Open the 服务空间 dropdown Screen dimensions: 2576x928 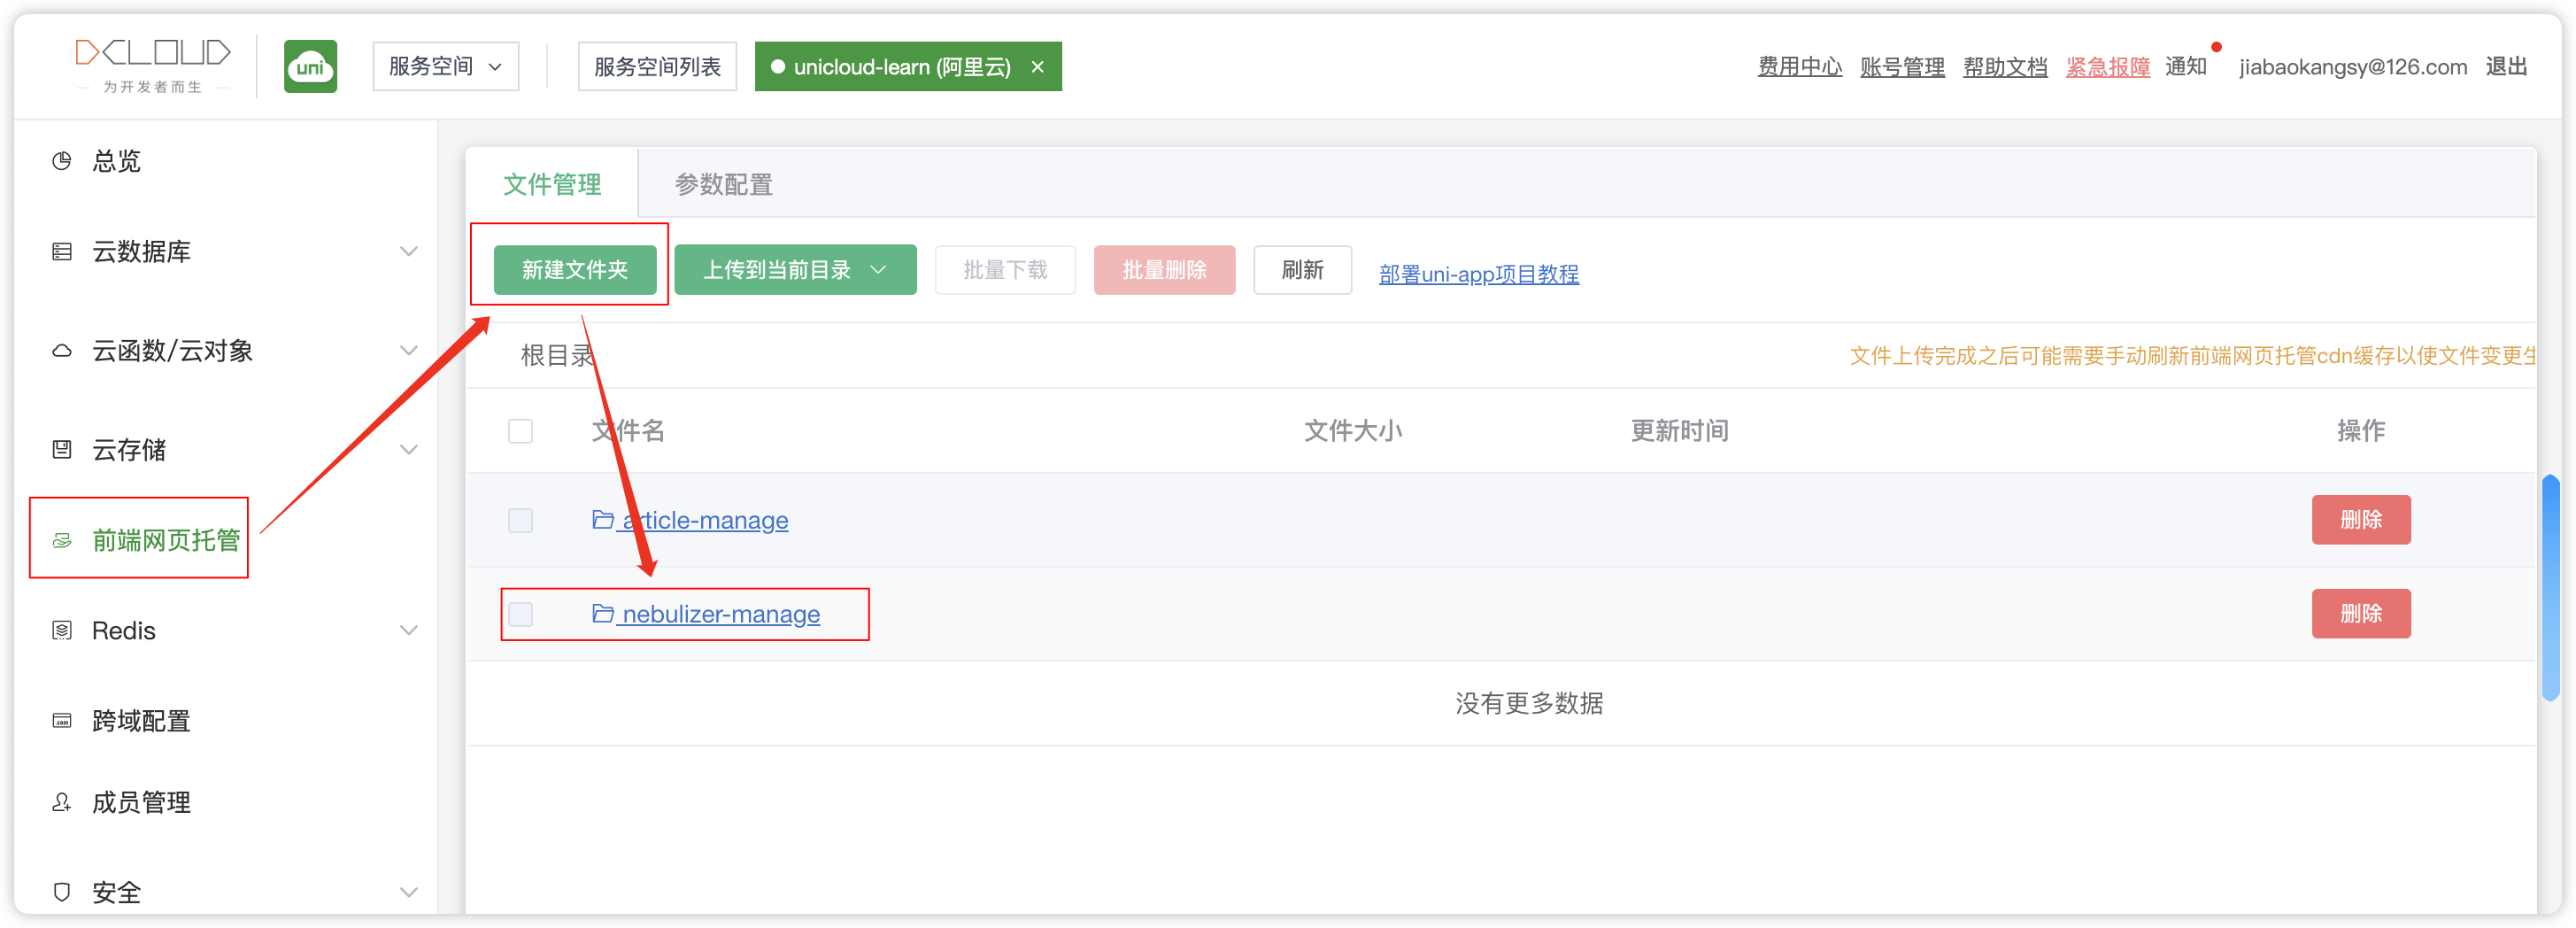[x=445, y=67]
